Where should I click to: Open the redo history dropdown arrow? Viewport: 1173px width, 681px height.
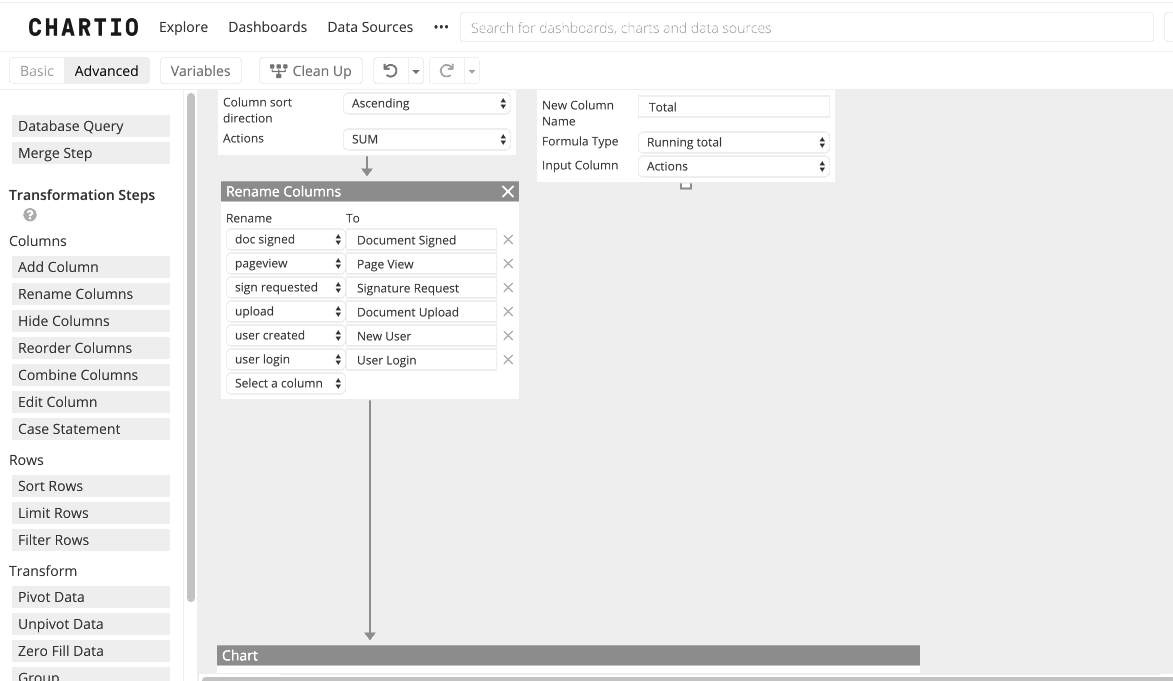tap(472, 71)
